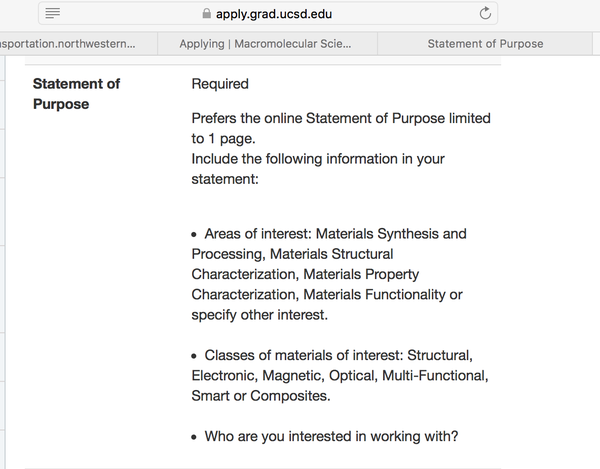
Task: Click the Prefers the online Statement paragraph
Action: tap(341, 128)
